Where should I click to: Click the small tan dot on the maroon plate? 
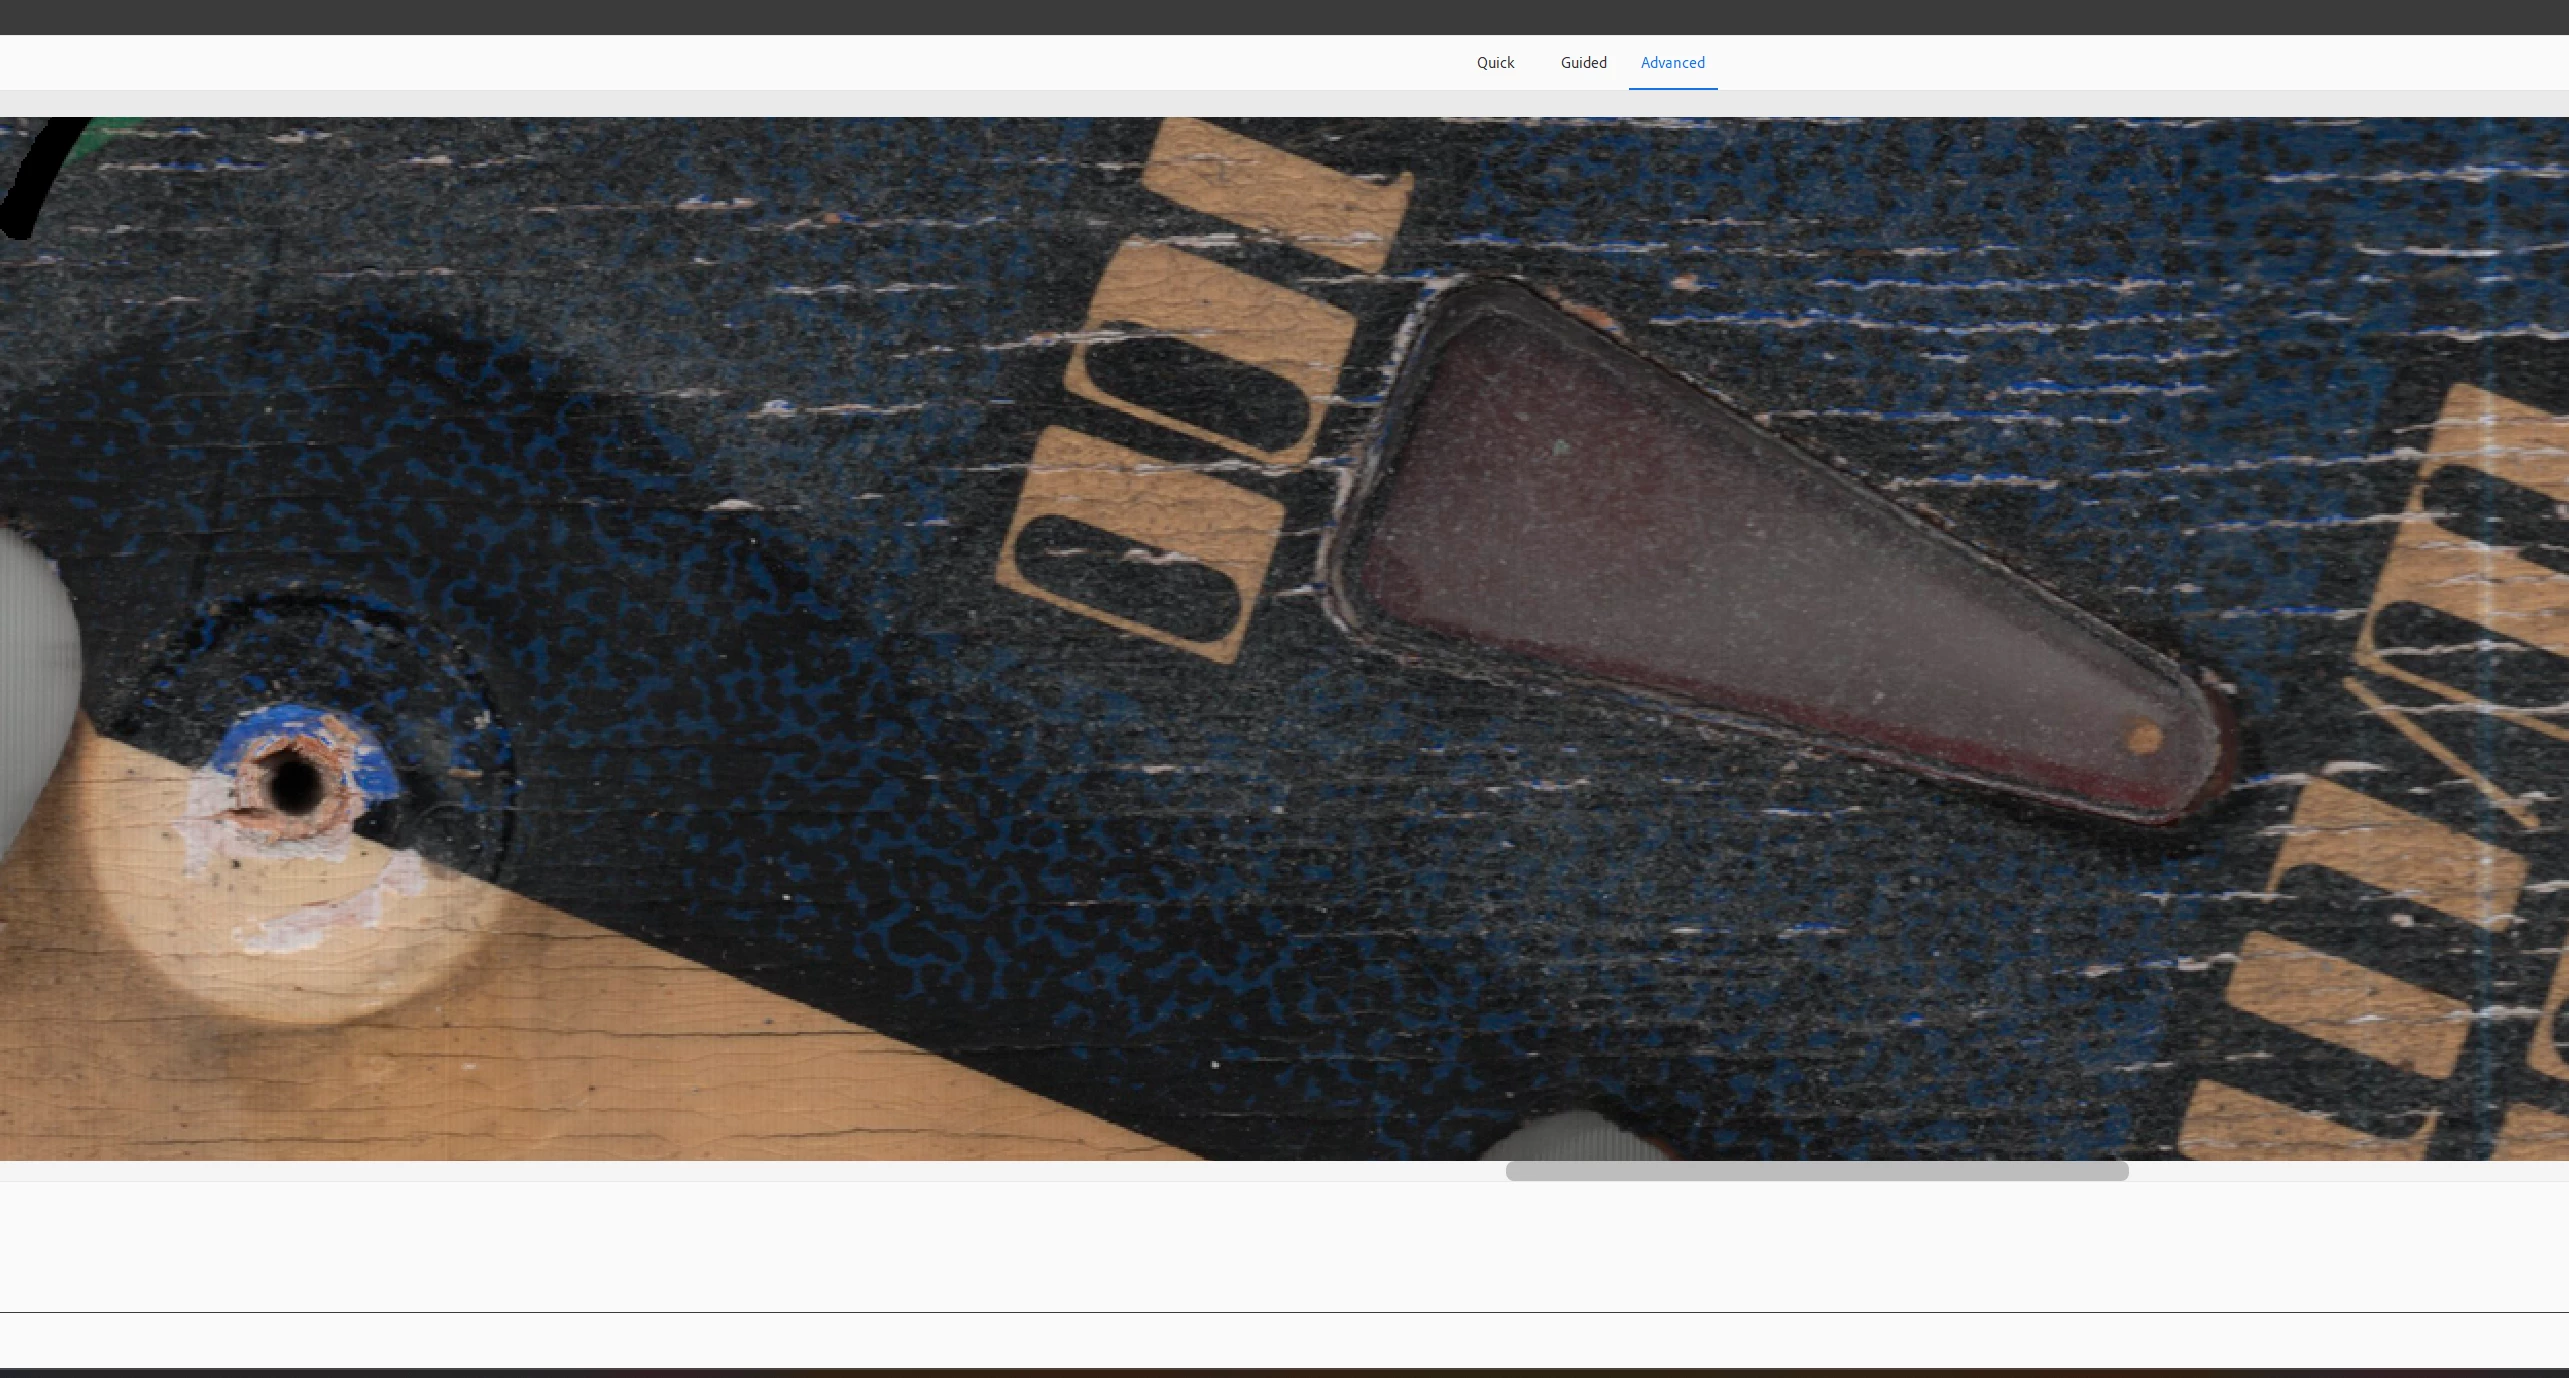coord(2142,739)
